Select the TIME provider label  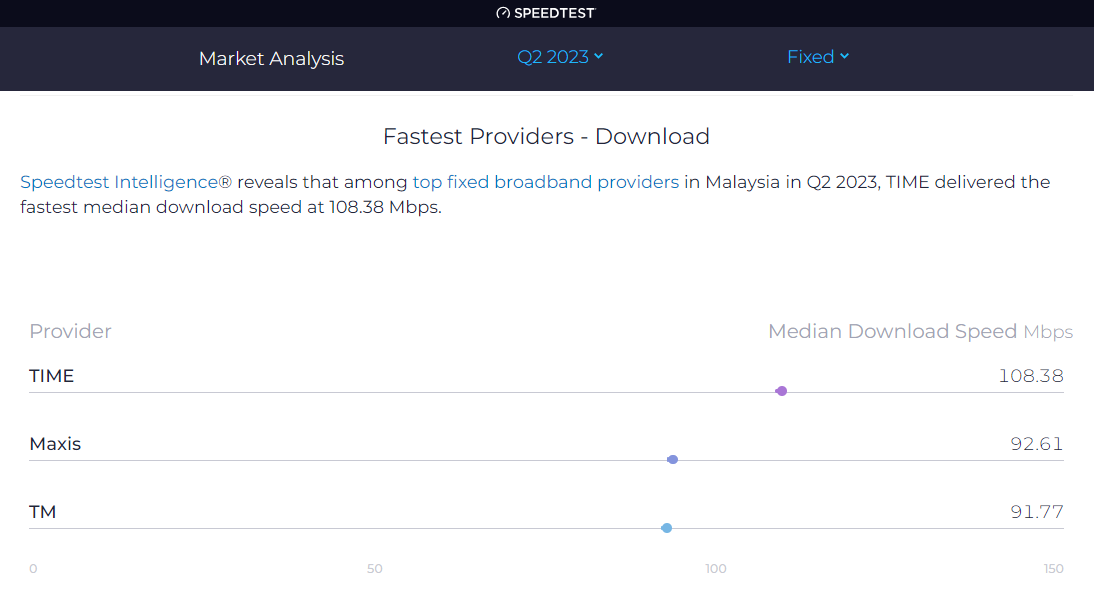pyautogui.click(x=52, y=376)
